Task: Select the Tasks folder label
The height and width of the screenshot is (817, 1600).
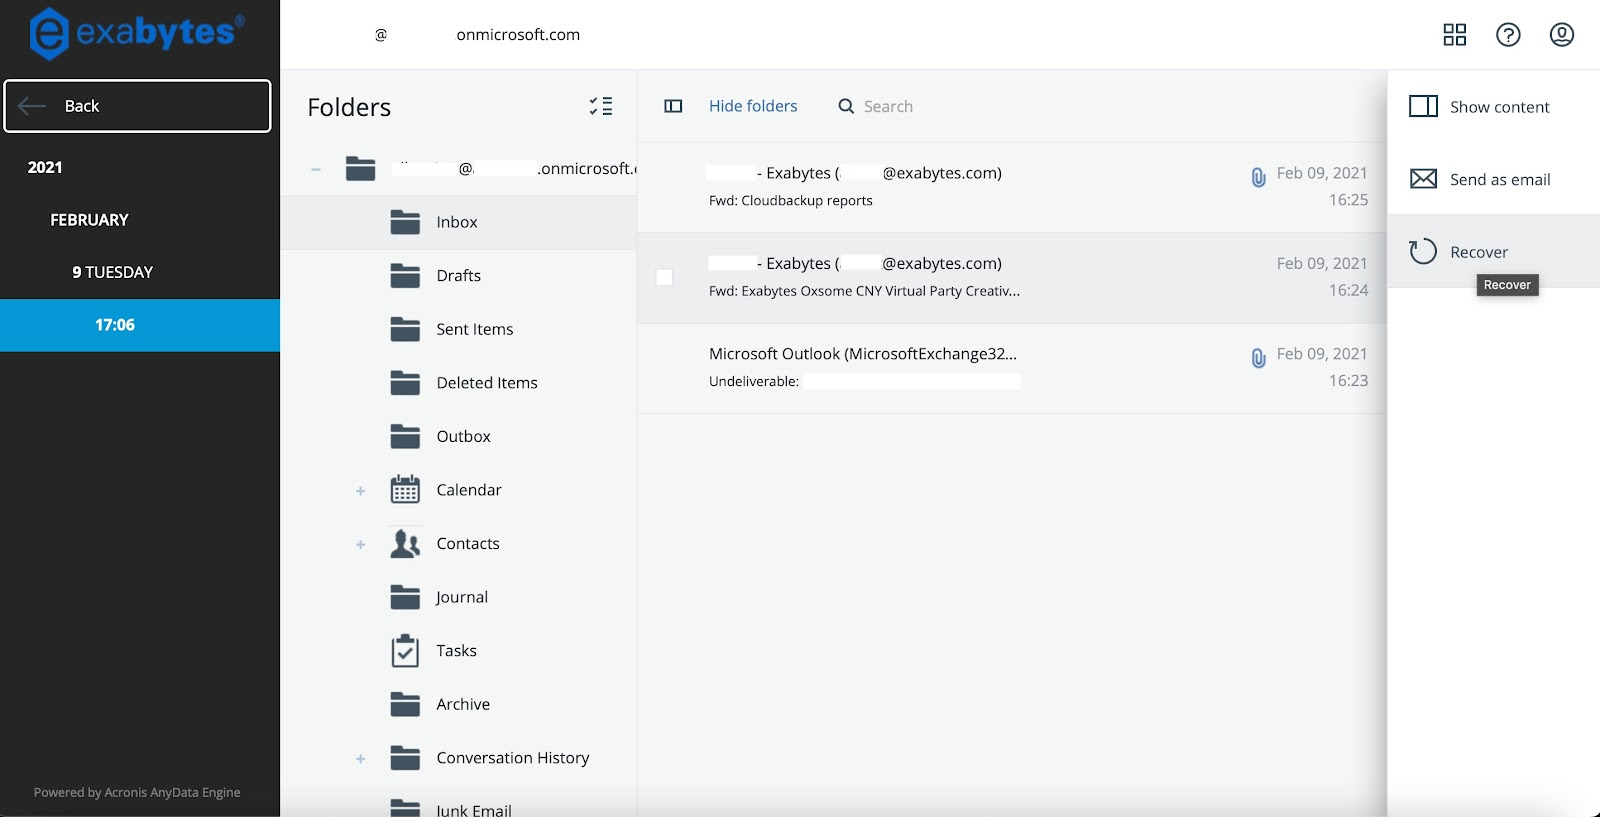Action: pos(457,651)
